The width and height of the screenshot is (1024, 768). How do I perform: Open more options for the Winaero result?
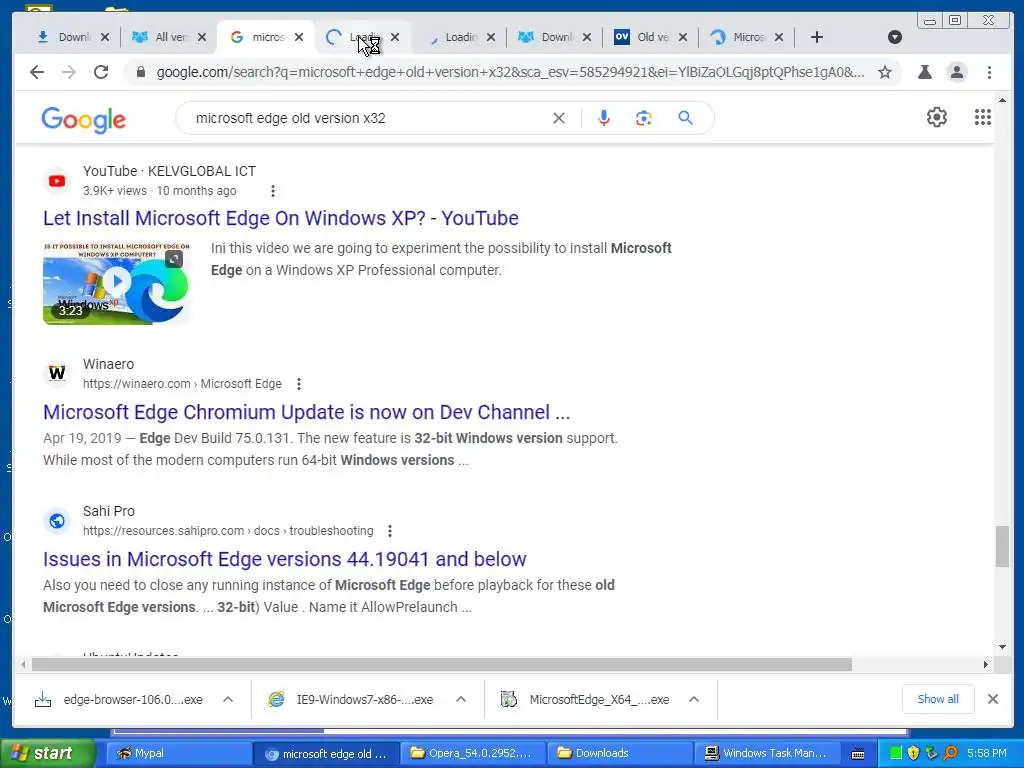(298, 384)
